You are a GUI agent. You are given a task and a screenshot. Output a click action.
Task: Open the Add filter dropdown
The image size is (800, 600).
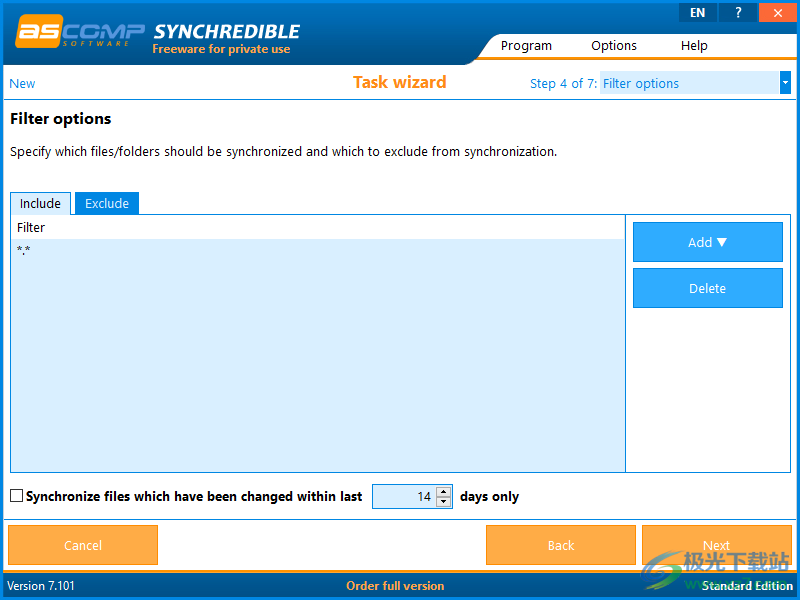[707, 241]
